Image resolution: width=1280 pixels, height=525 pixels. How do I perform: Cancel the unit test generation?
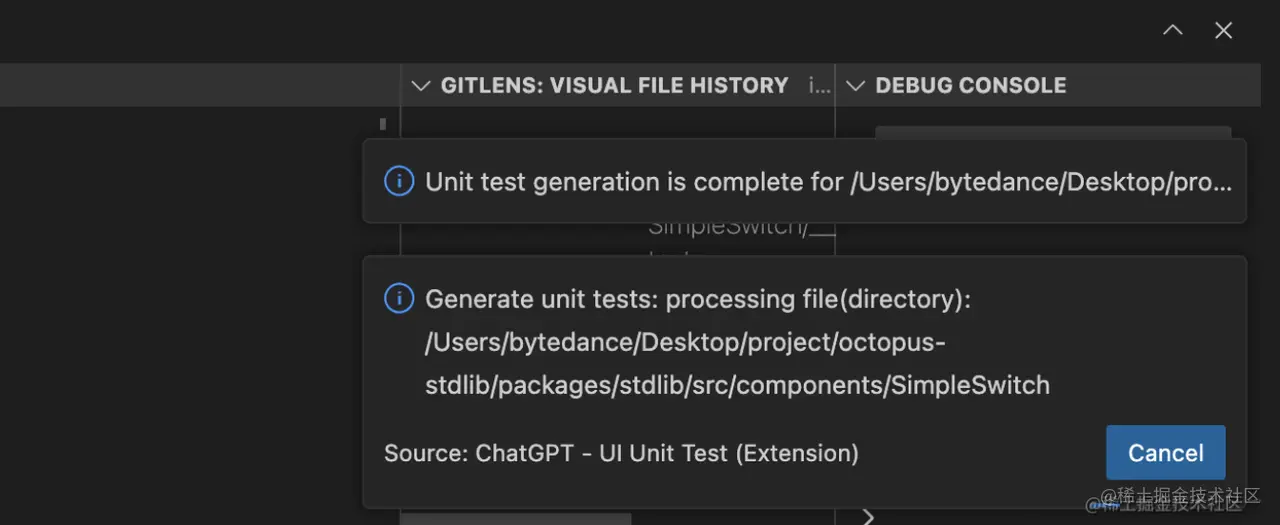tap(1165, 453)
